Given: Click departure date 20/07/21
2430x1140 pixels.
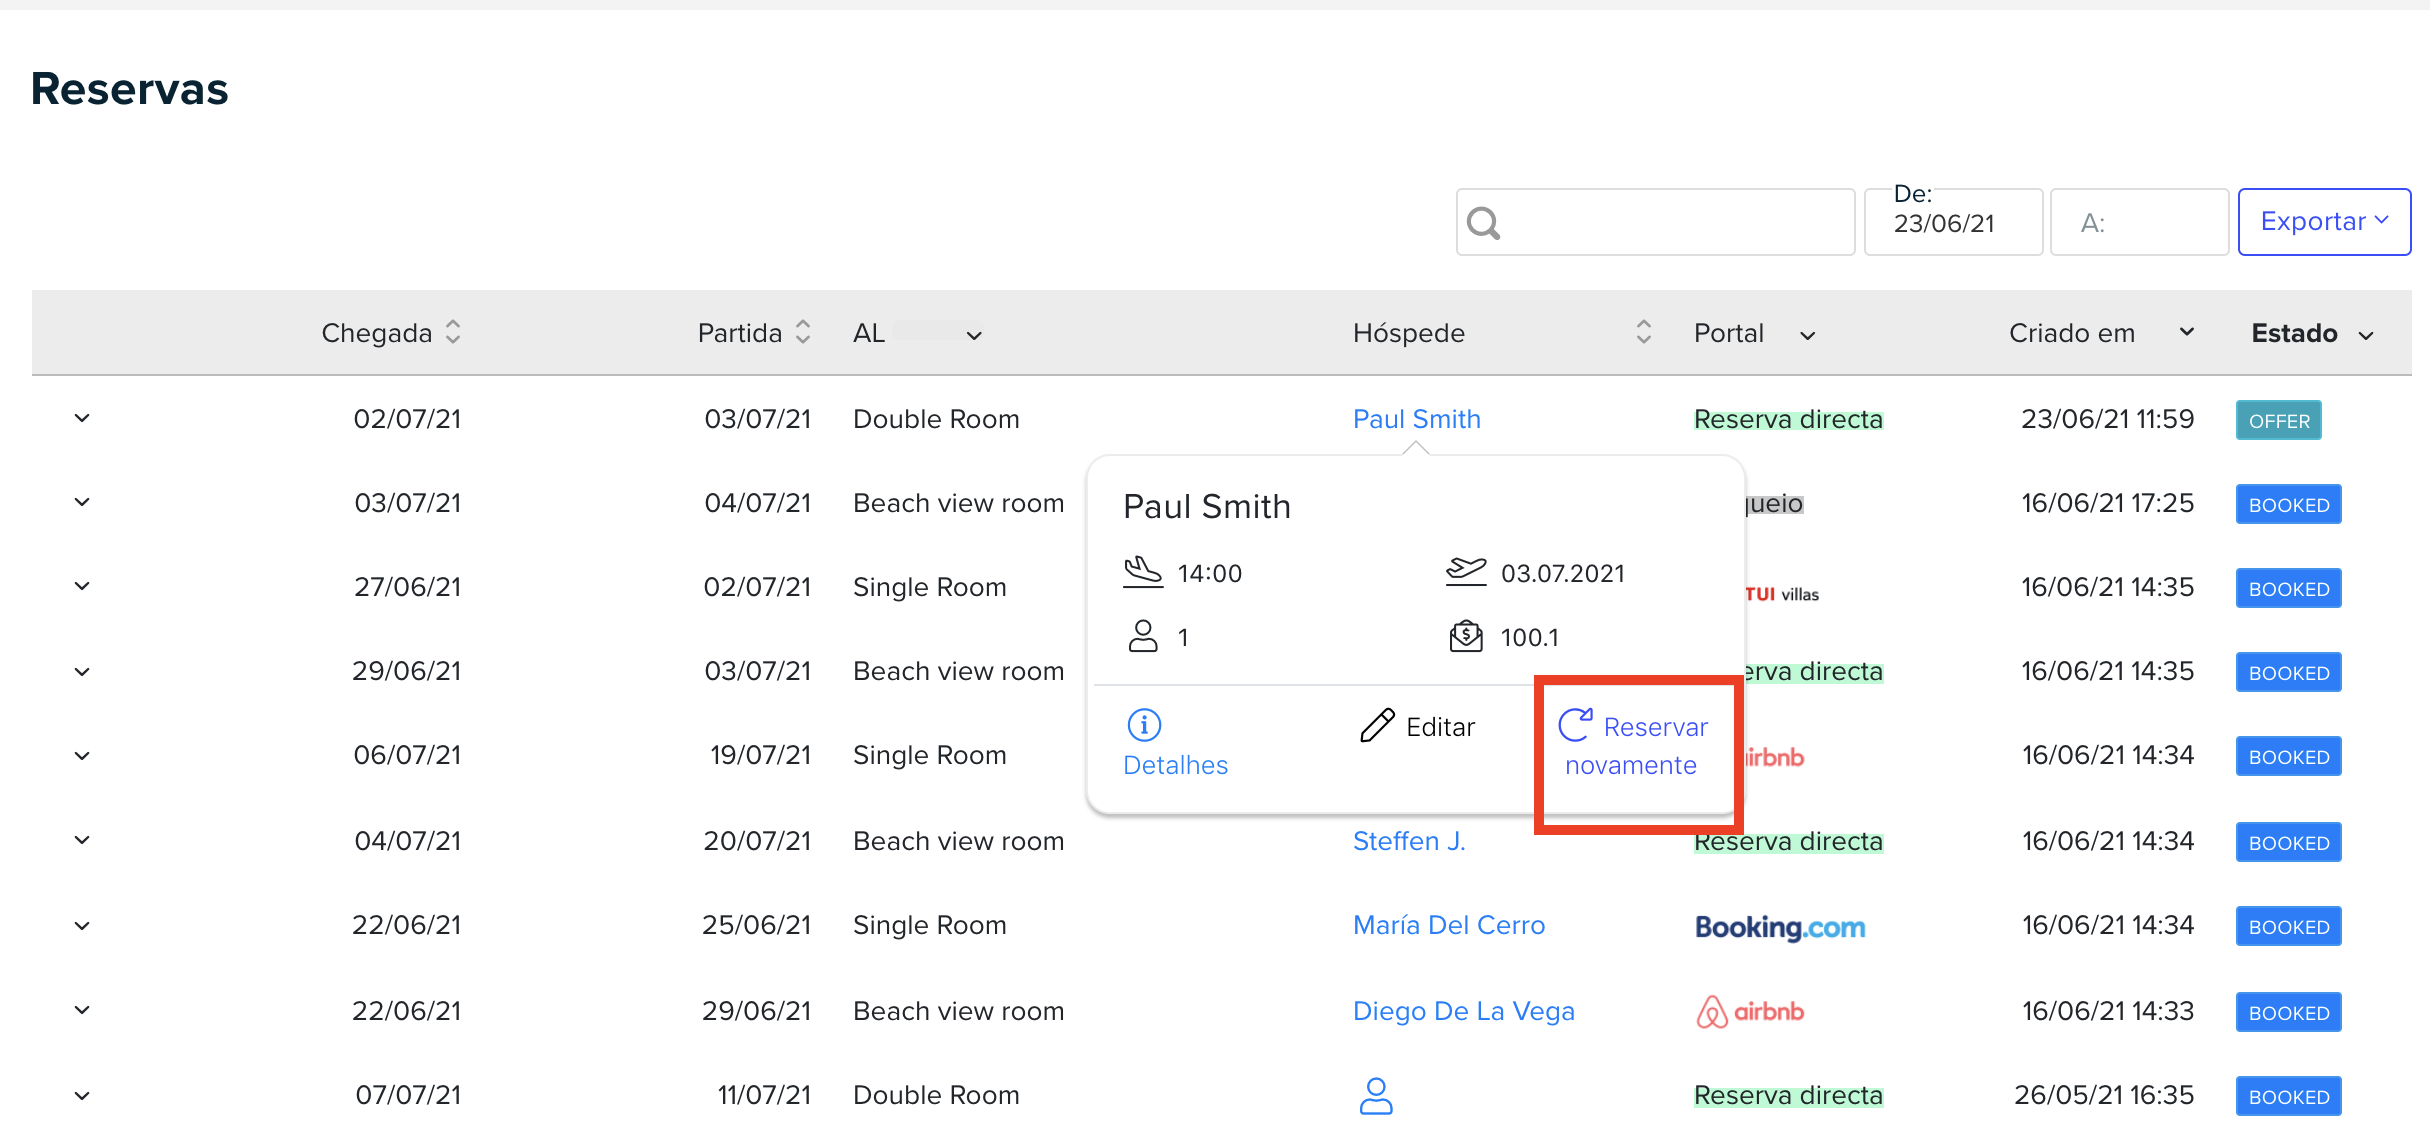Looking at the screenshot, I should (757, 841).
